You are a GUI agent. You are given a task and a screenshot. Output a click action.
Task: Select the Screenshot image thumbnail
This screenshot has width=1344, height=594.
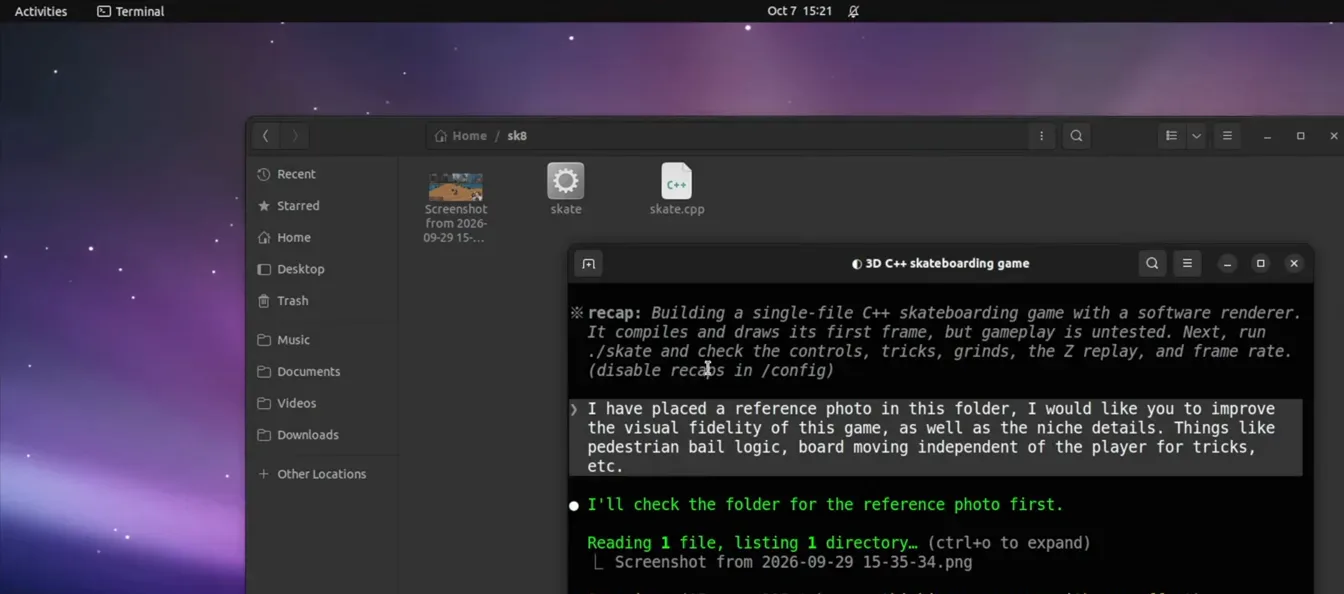[x=456, y=186]
